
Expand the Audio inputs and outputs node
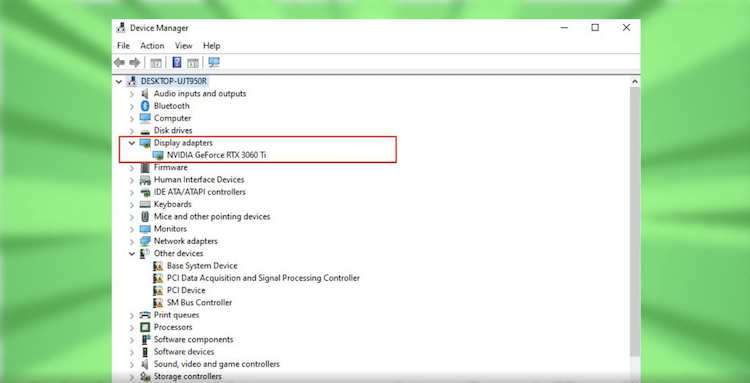coord(132,94)
